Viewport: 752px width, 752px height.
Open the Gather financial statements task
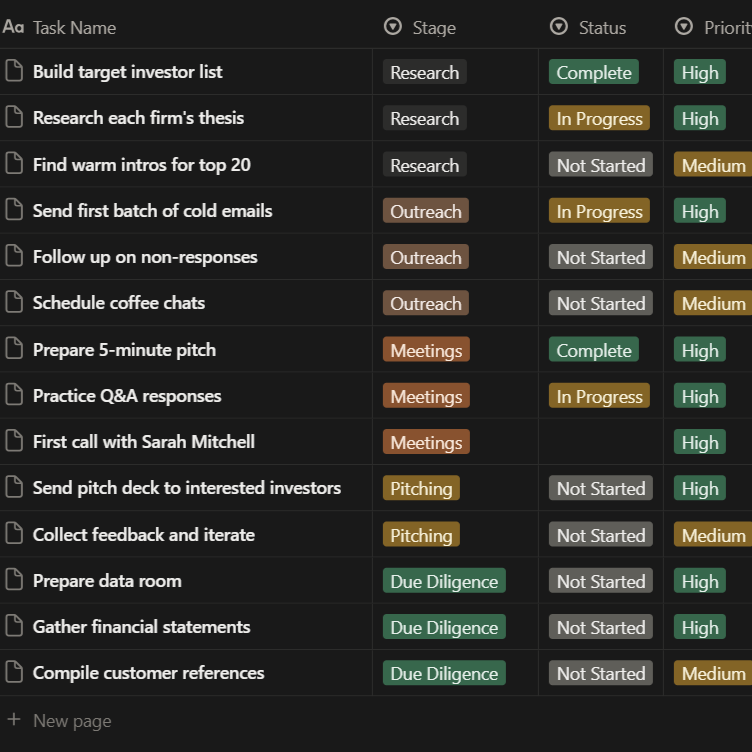pos(141,627)
